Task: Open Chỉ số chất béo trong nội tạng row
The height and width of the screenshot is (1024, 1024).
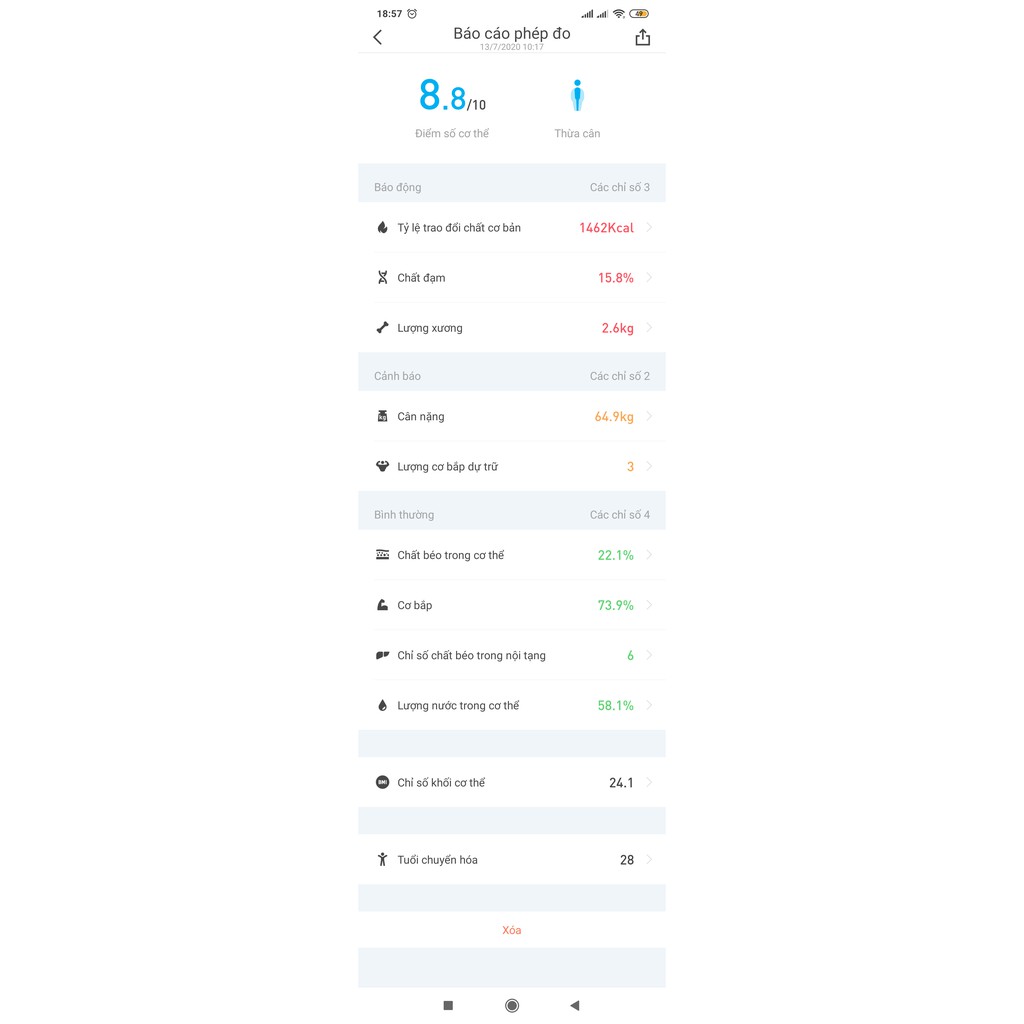Action: [x=512, y=655]
